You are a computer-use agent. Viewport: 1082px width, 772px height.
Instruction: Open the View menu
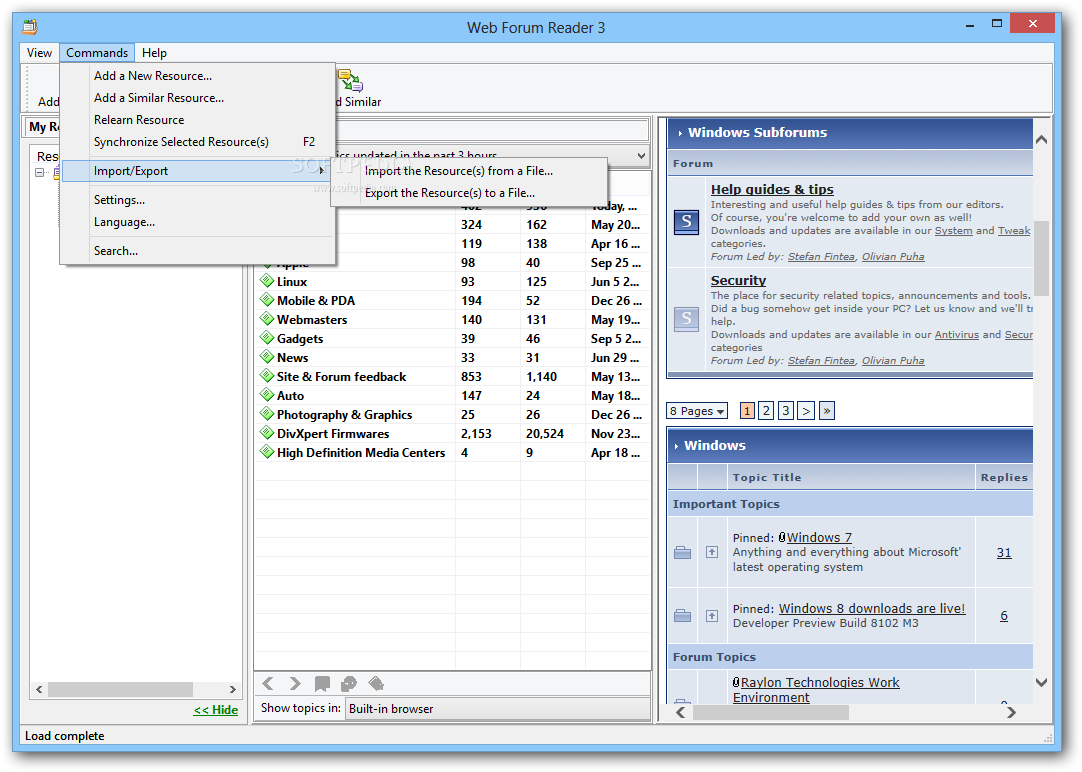coord(39,52)
